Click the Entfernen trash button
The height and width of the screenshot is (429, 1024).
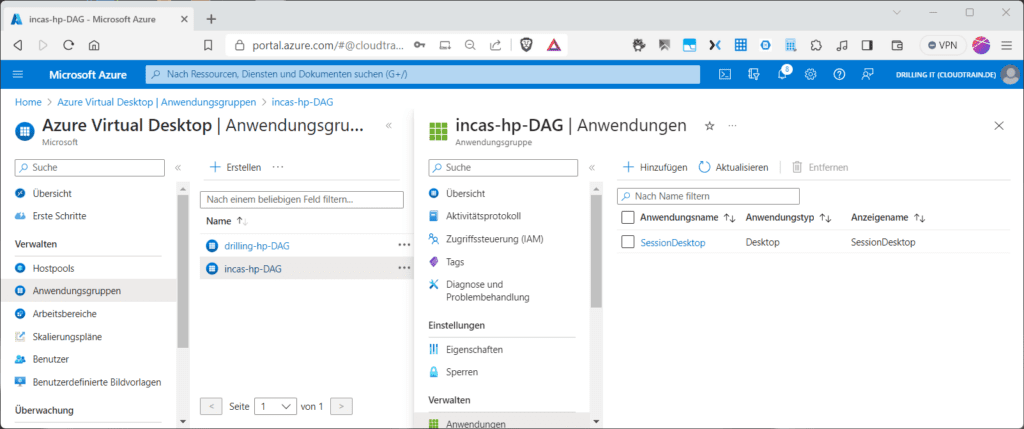tap(820, 167)
